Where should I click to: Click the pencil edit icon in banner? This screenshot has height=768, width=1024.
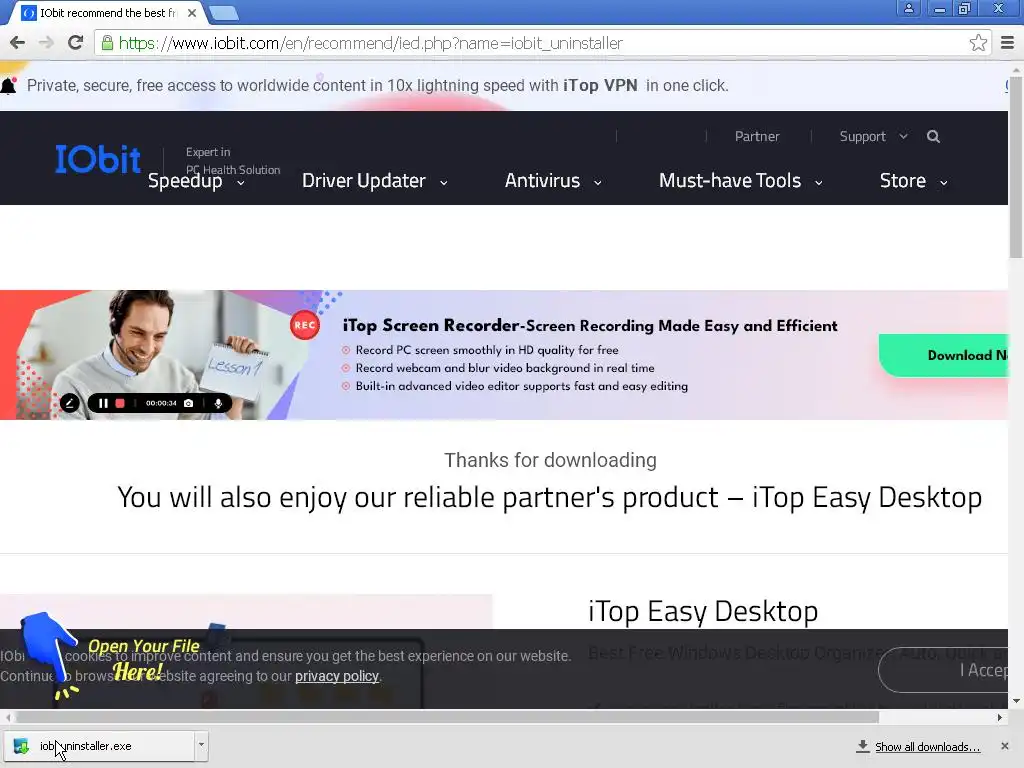coord(70,403)
